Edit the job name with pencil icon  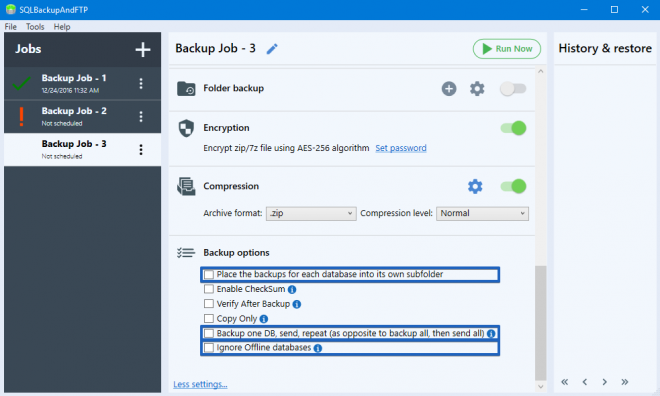pos(272,49)
